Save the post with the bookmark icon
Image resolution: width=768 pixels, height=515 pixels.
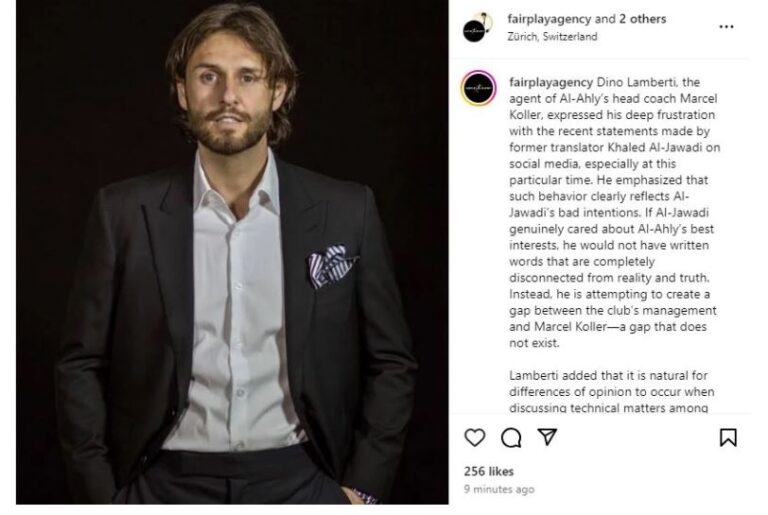point(728,437)
